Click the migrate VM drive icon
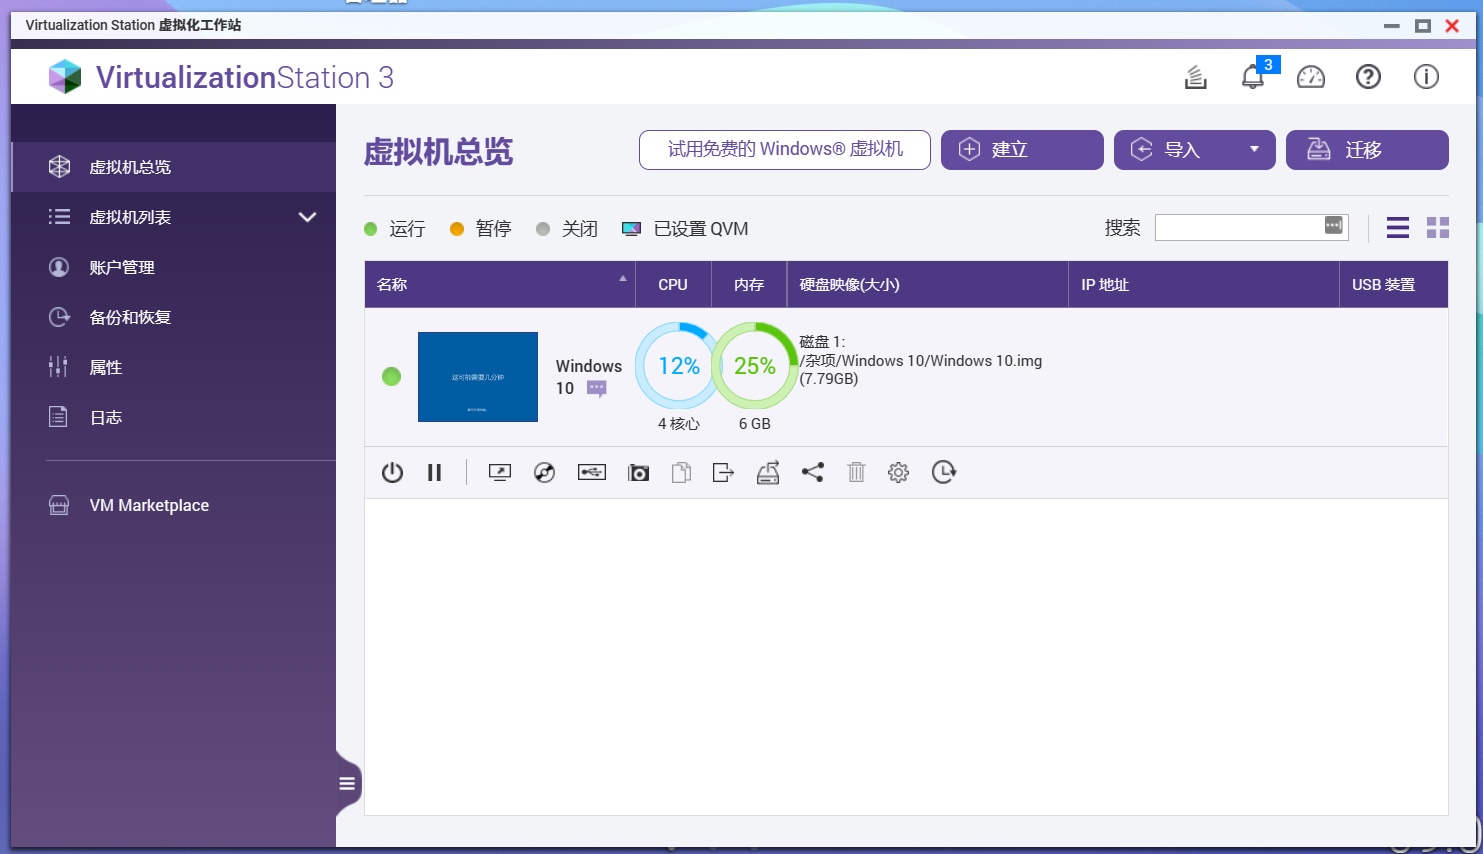 pos(768,472)
